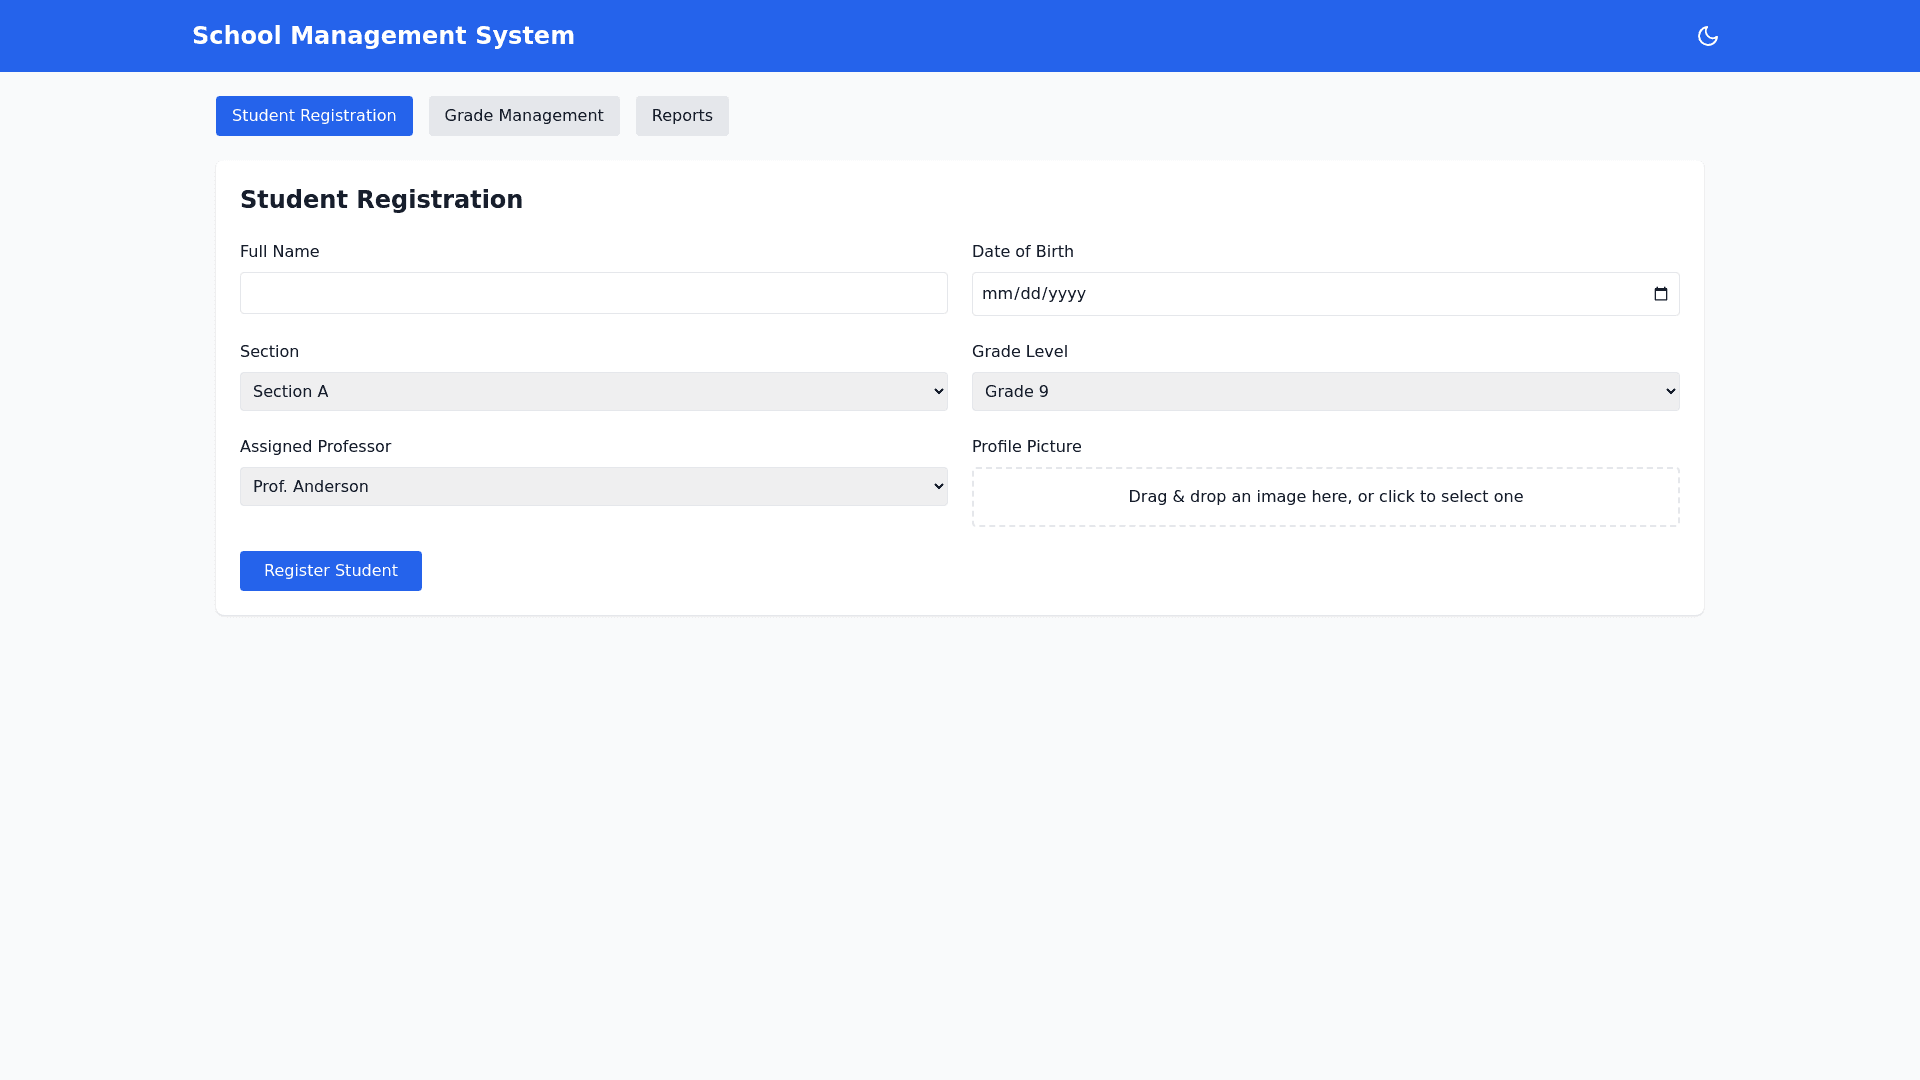Expand the Section A dropdown
Screen dimensions: 1920x1080
tap(593, 392)
